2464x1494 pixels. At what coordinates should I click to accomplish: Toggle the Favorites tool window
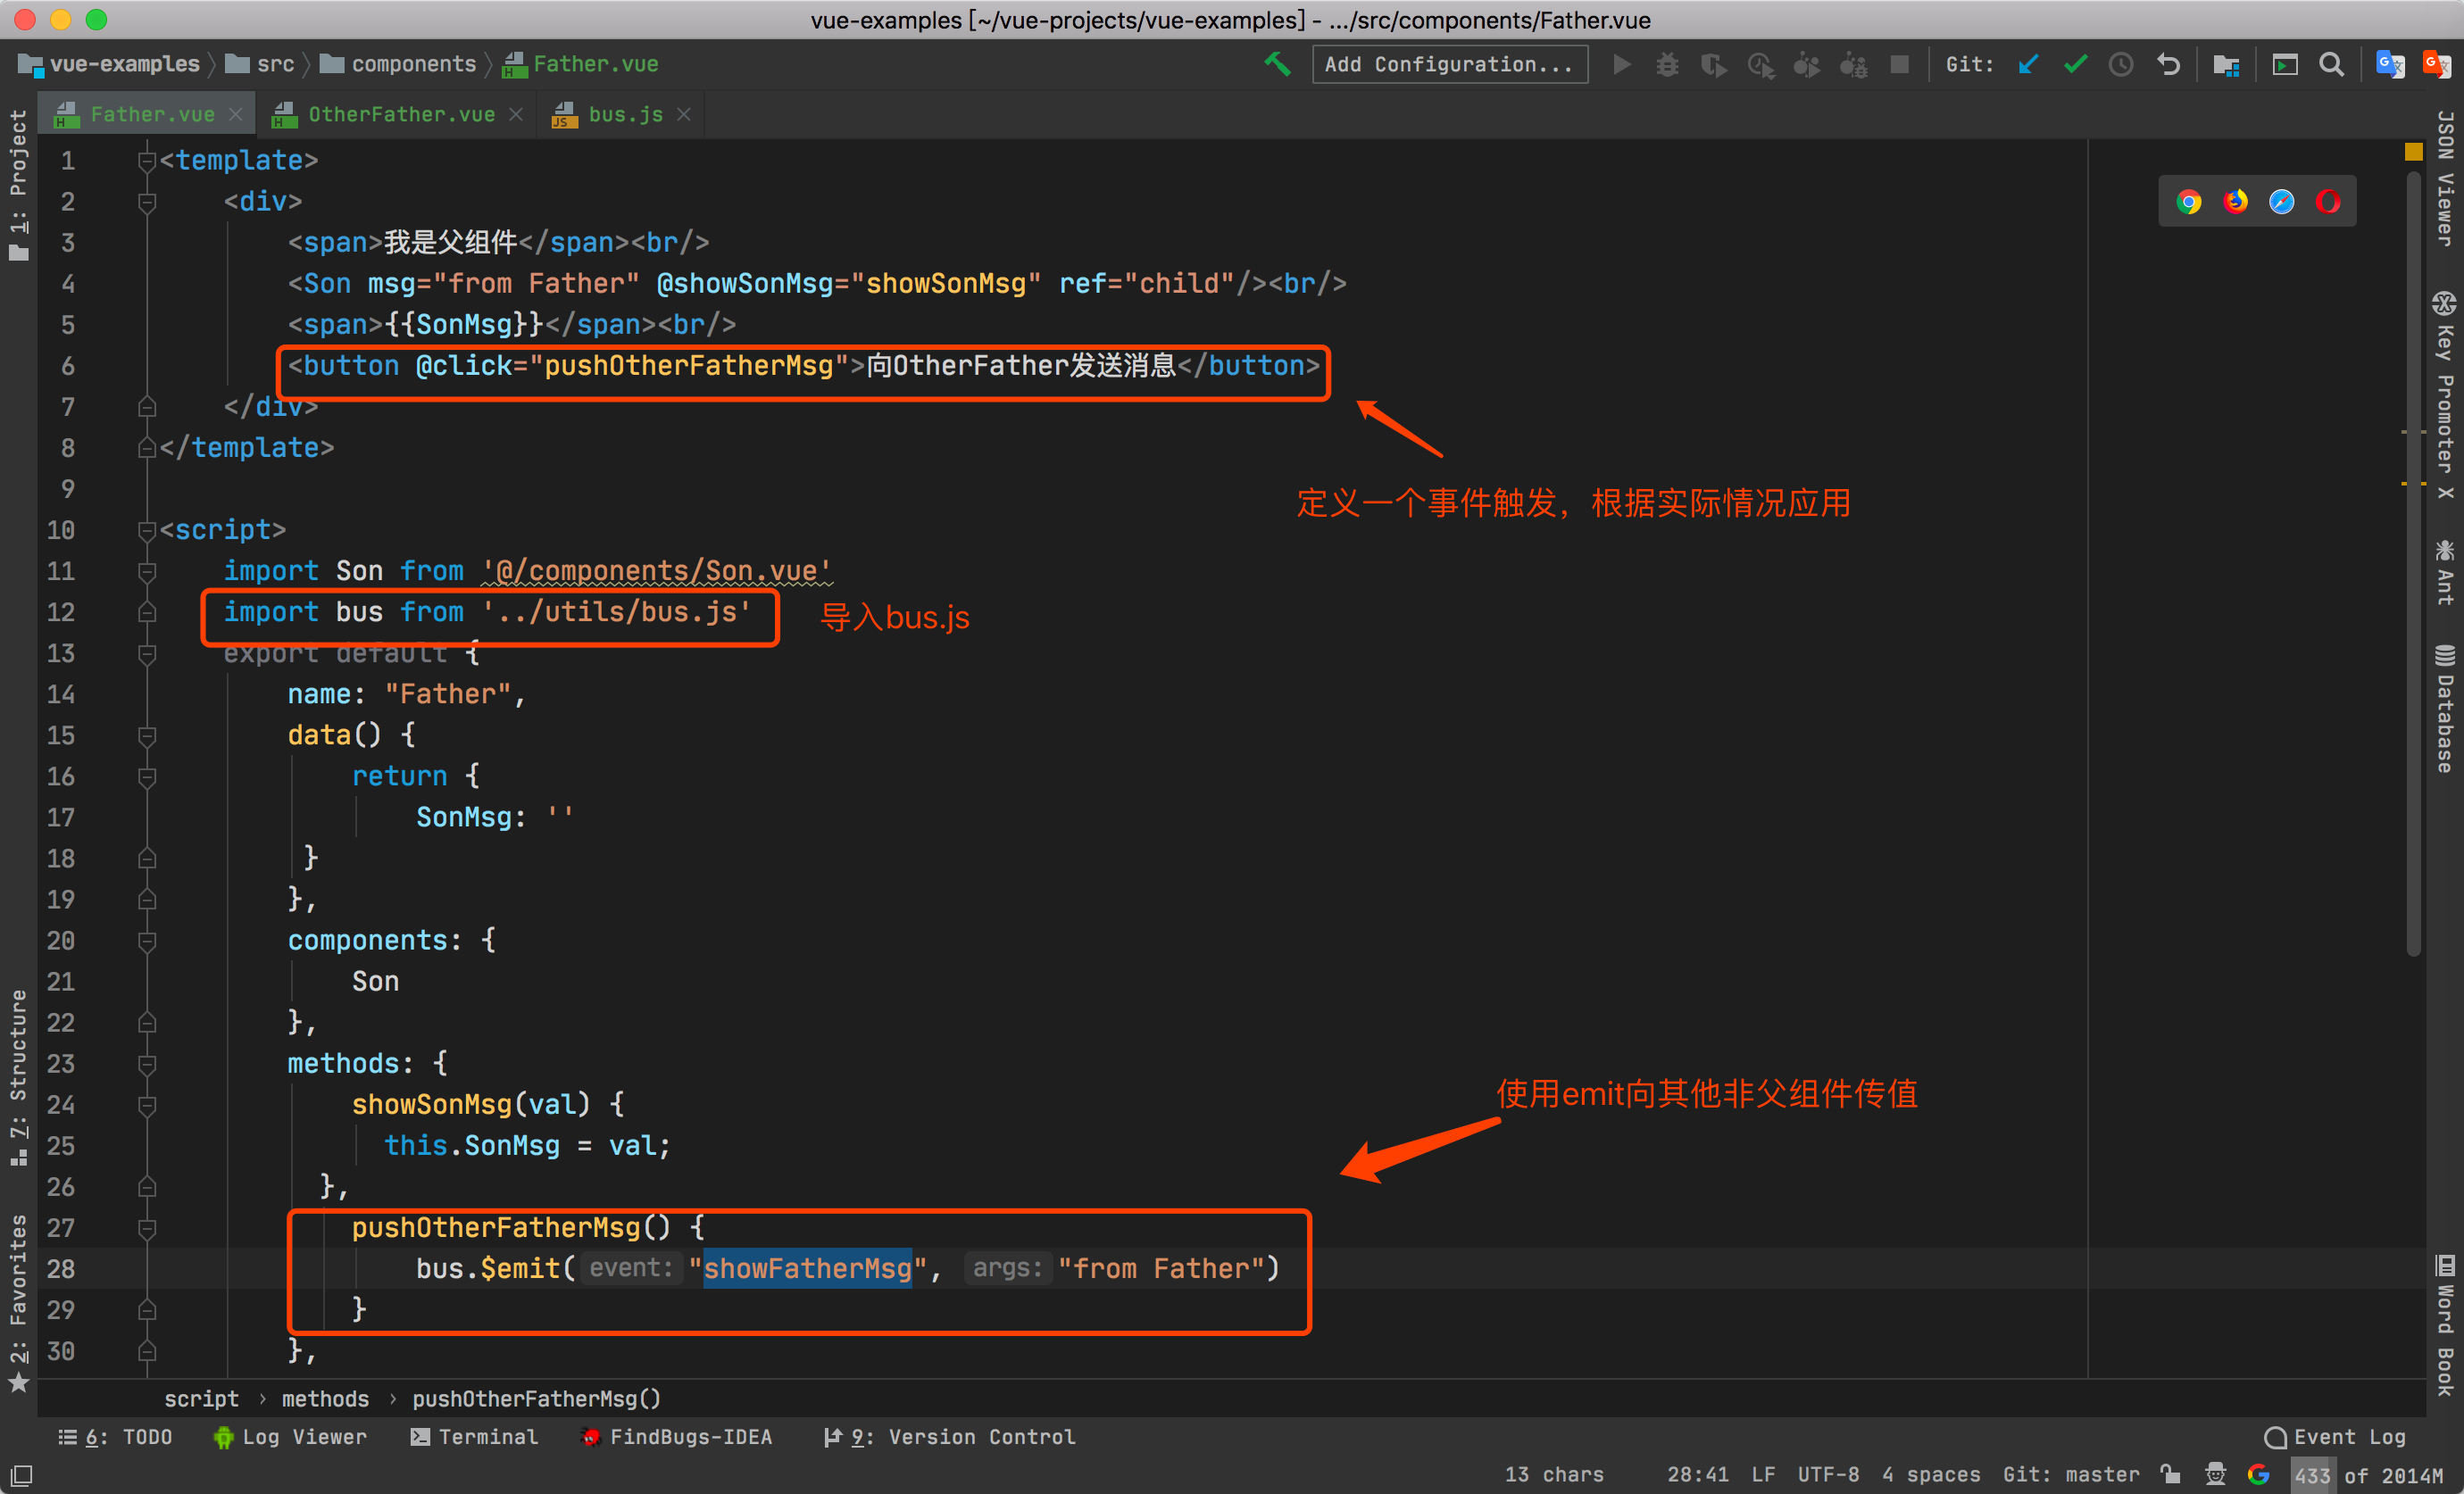18,1302
